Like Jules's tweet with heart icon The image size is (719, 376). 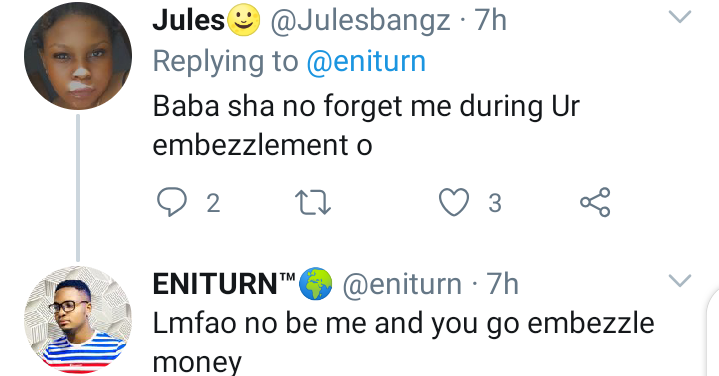[454, 202]
